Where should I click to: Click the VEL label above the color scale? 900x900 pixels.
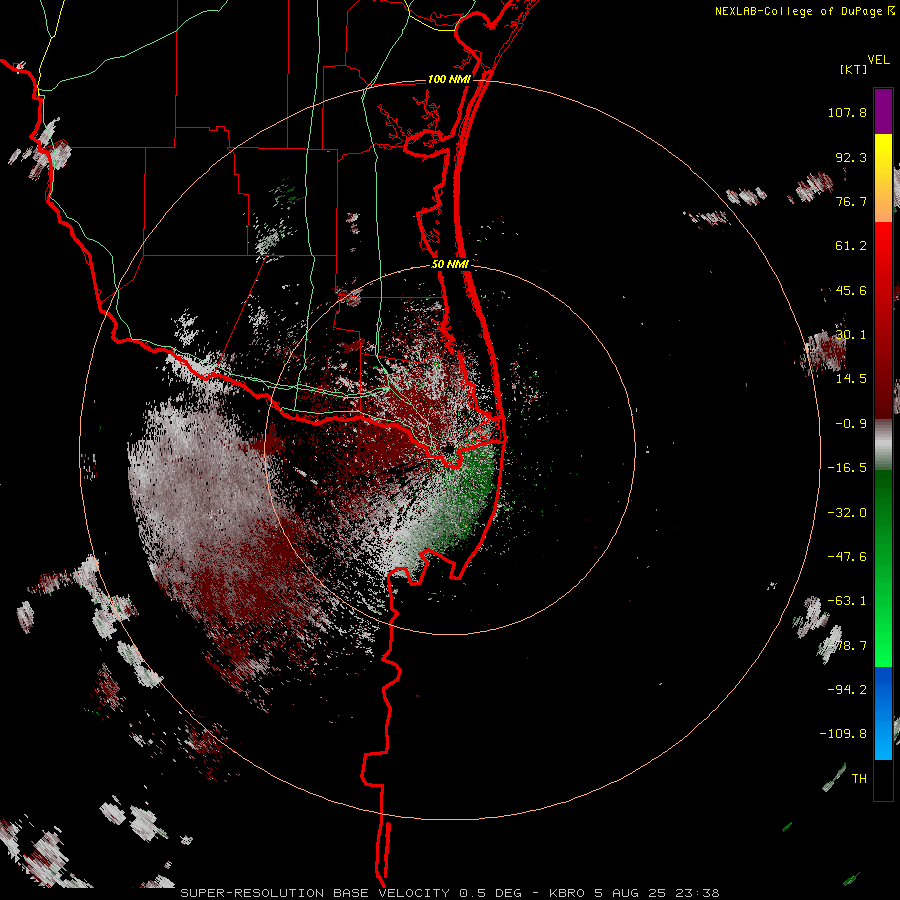click(878, 60)
